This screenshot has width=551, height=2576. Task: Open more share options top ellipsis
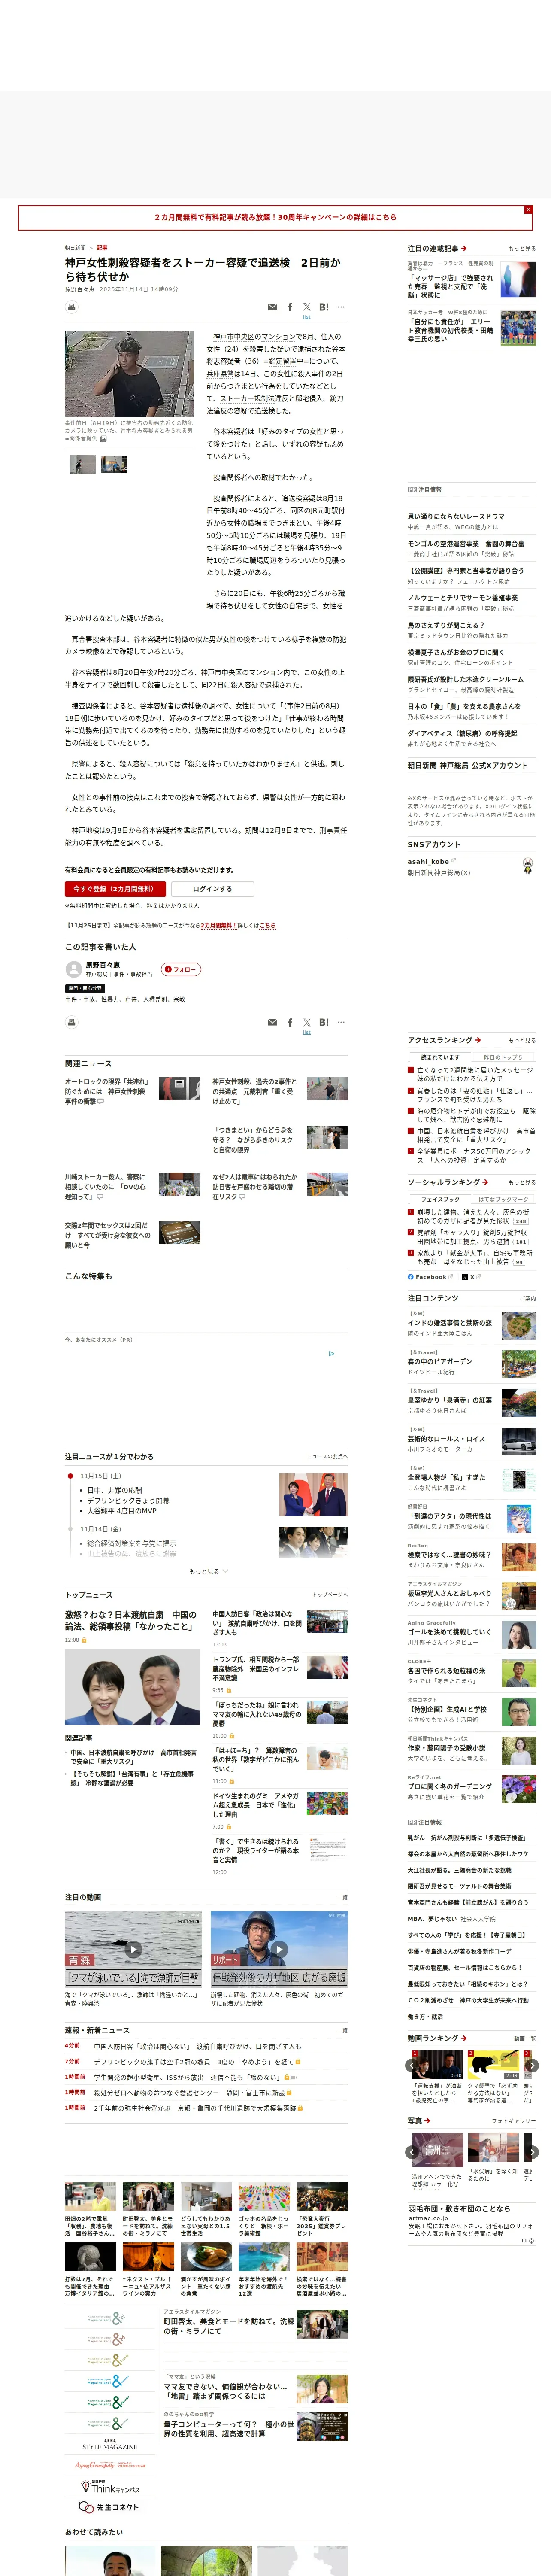pos(341,307)
